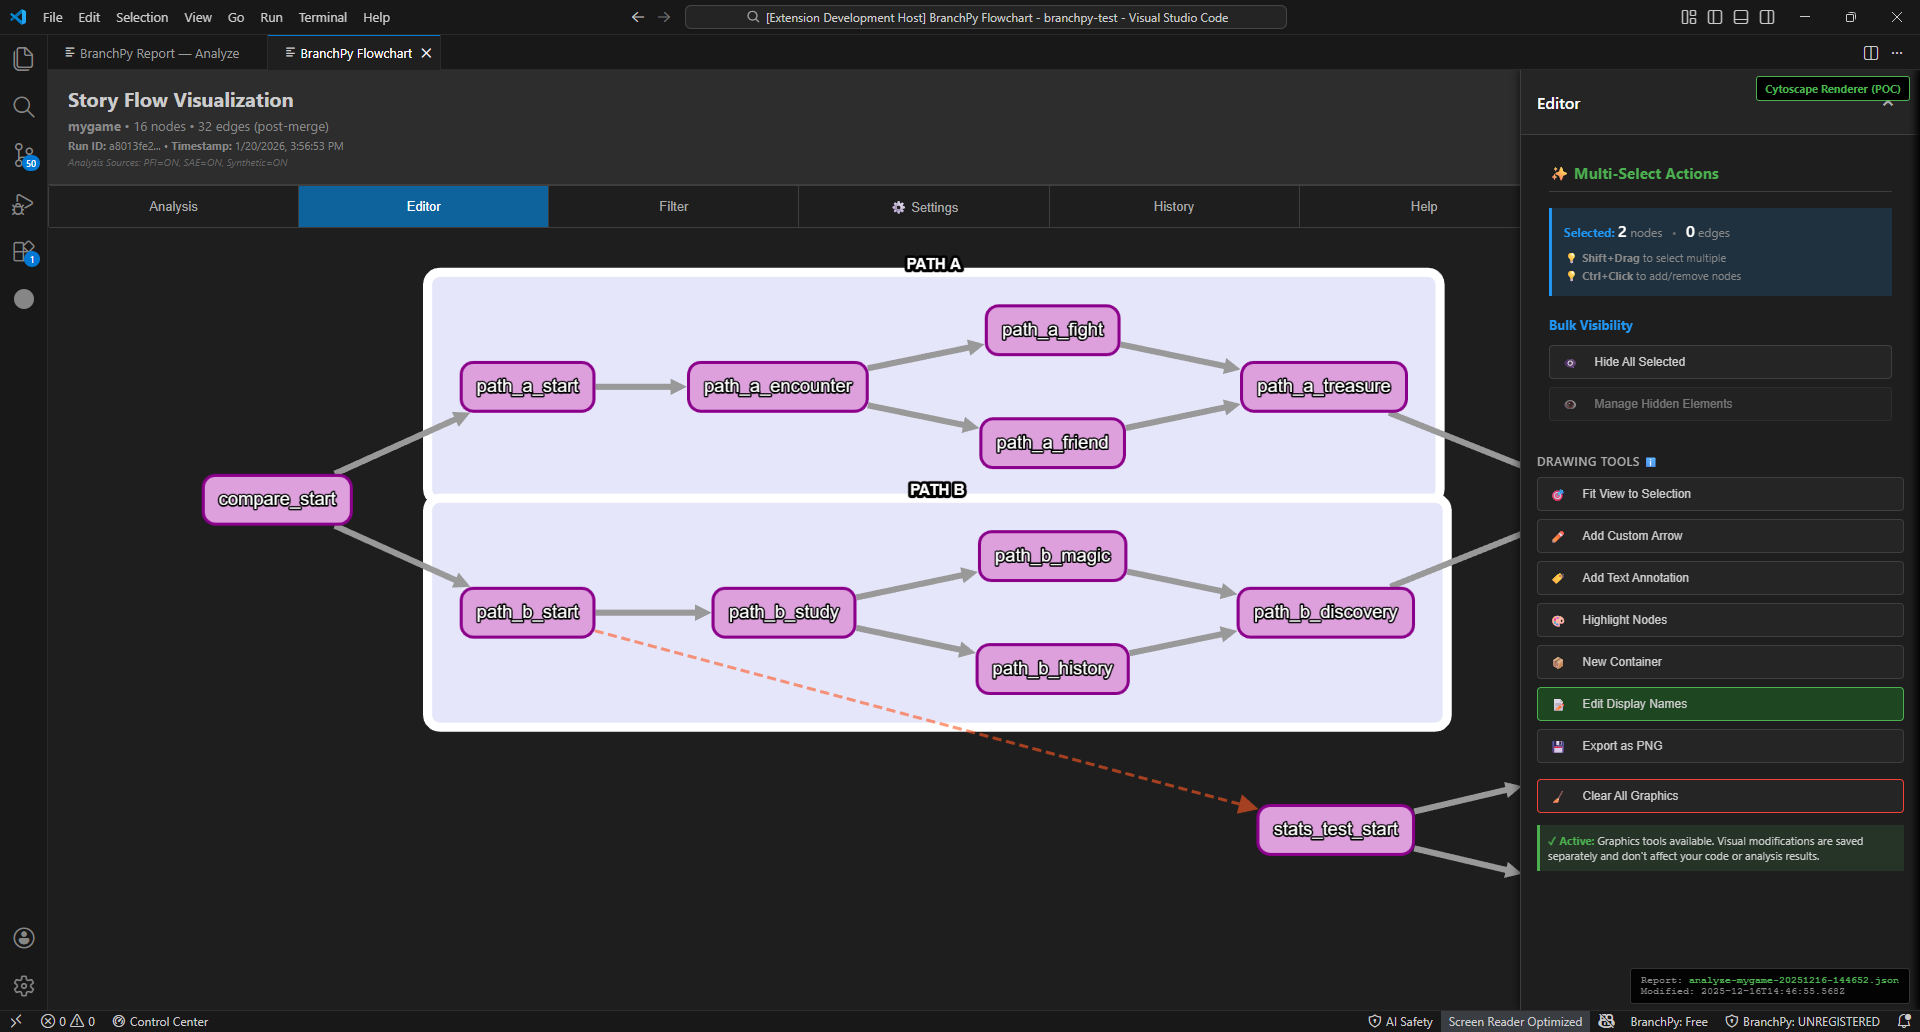Click the AI Safety shield in status bar
The image size is (1920, 1032).
pyautogui.click(x=1400, y=1021)
